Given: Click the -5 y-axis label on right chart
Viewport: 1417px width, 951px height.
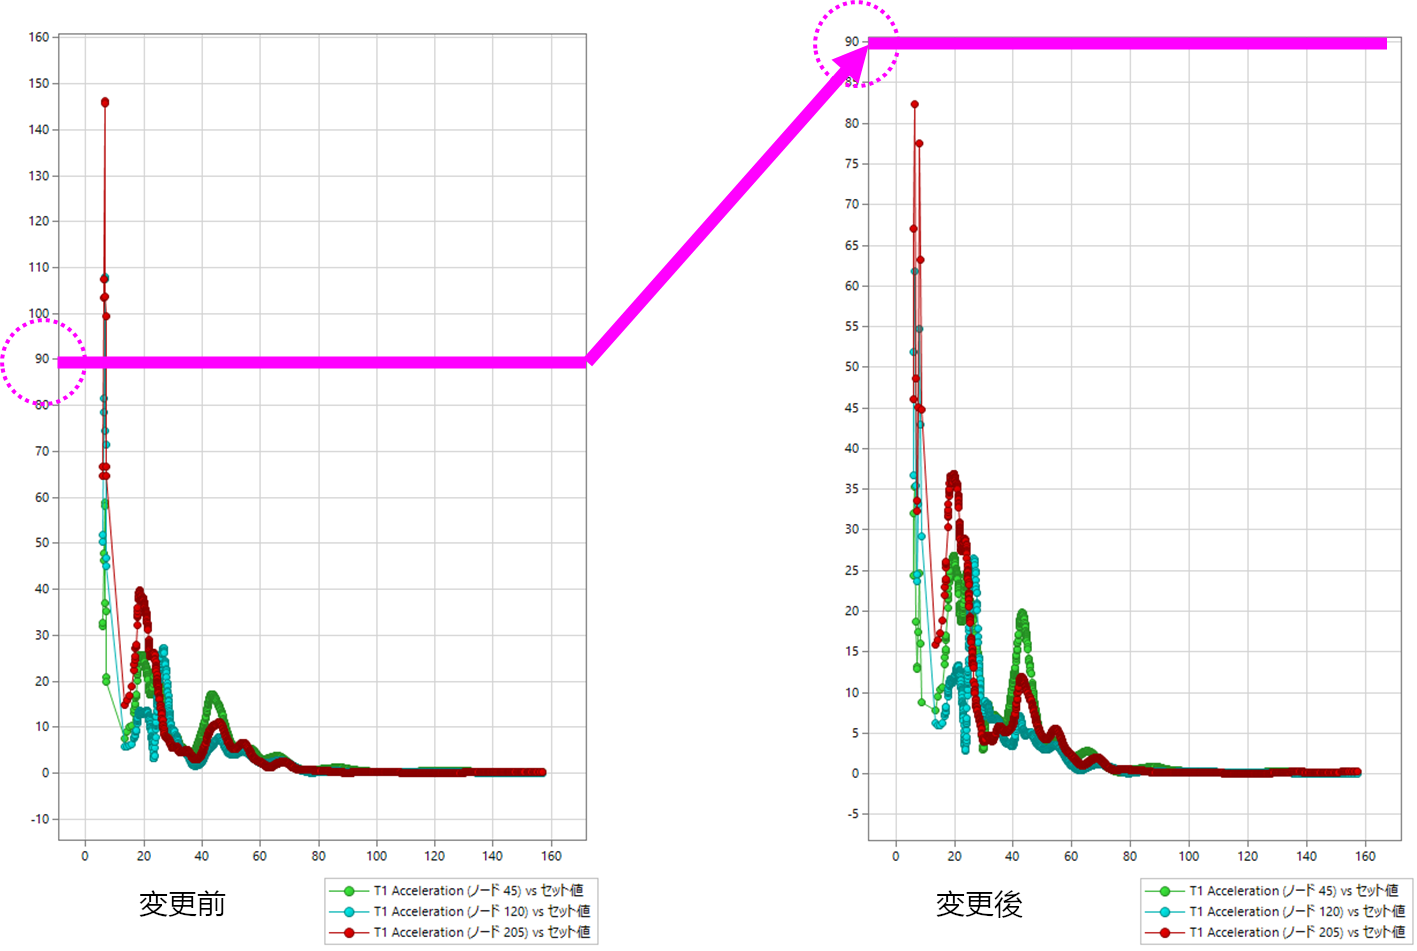Looking at the screenshot, I should point(852,814).
